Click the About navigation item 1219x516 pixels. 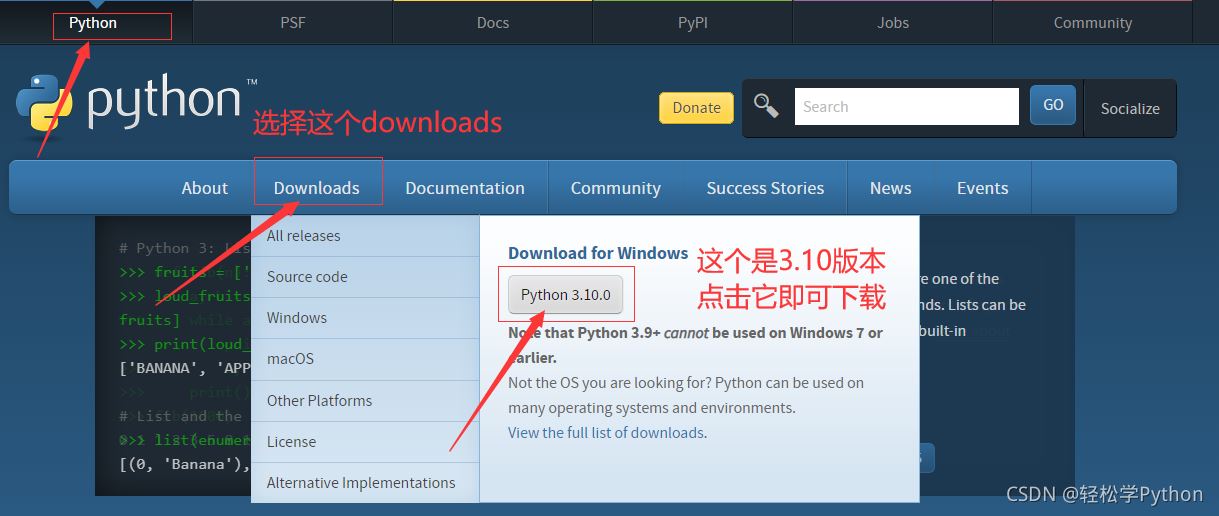click(205, 188)
